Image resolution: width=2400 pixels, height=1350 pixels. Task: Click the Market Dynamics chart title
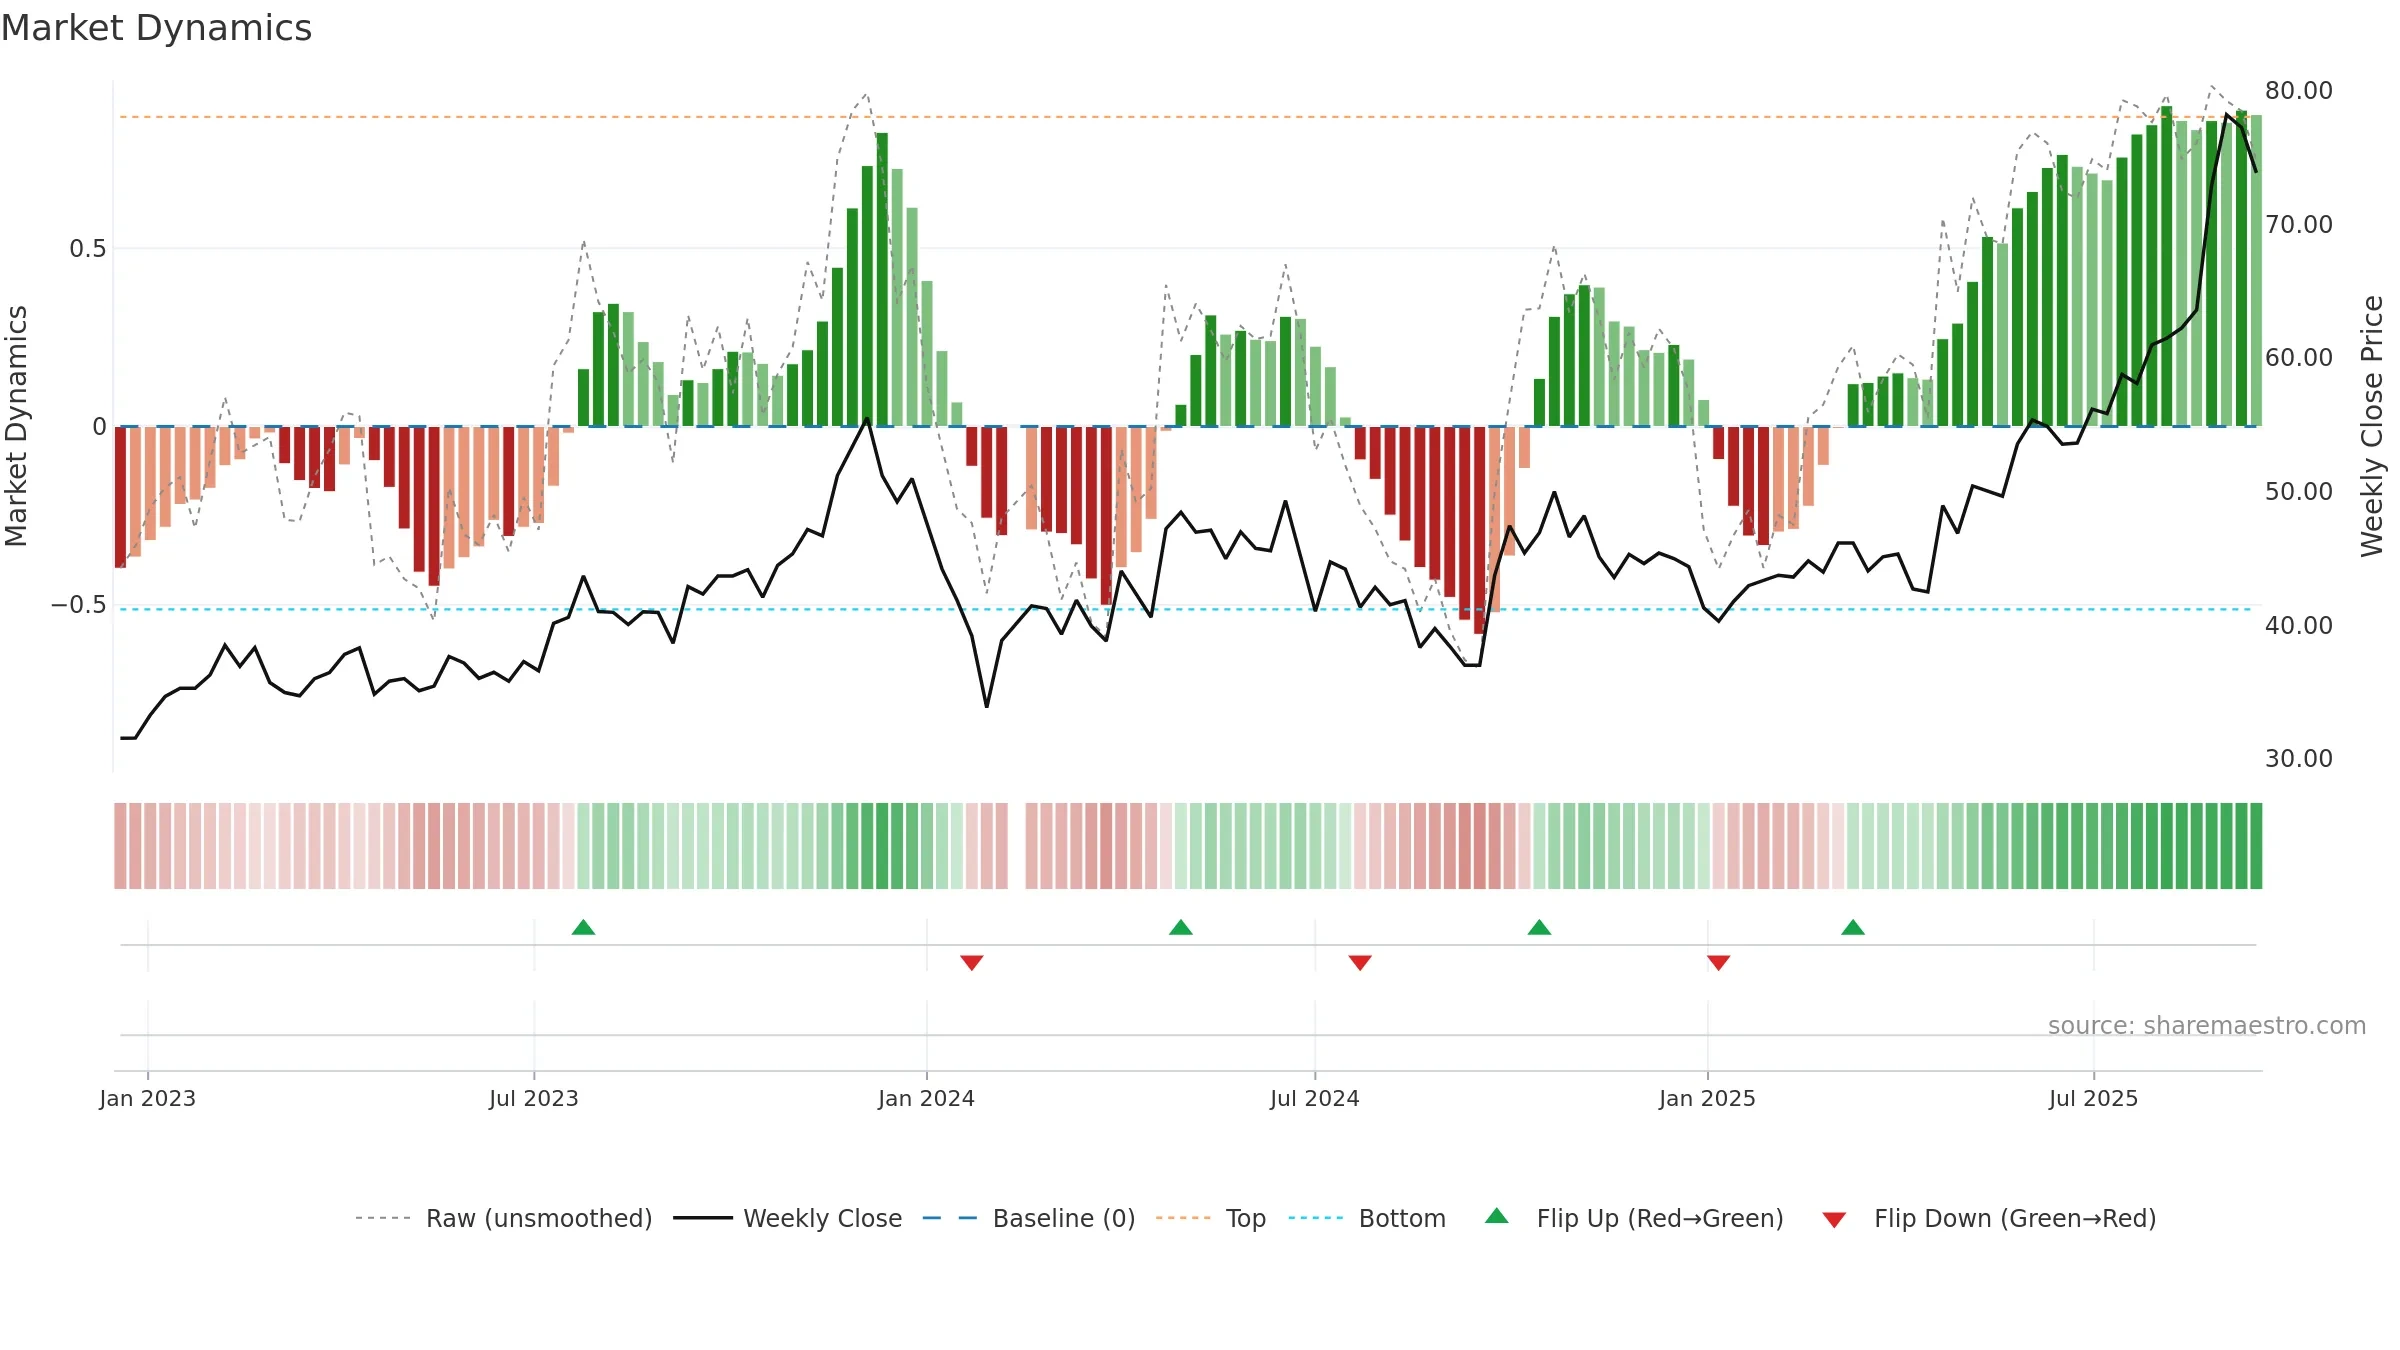tap(156, 28)
